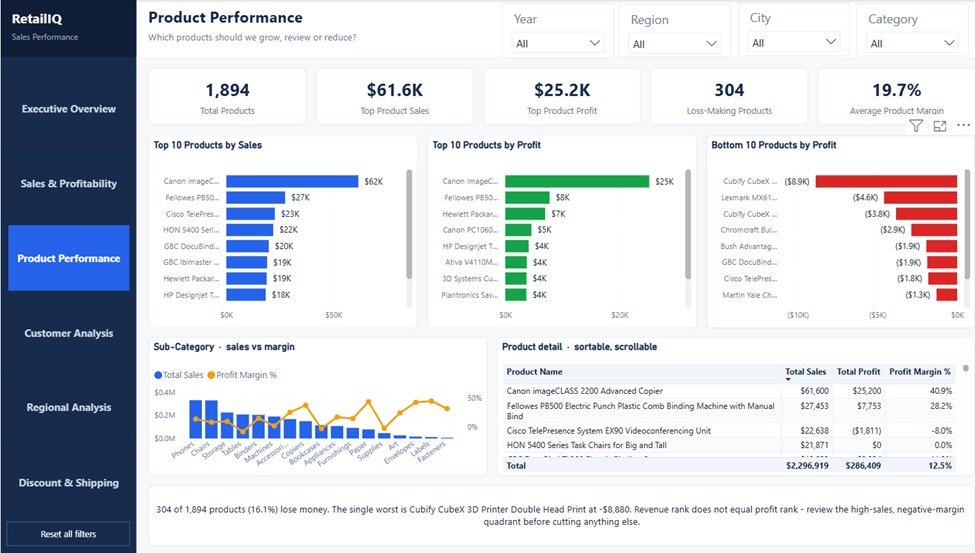Click scrollbar of Top 10 Products by Profit

click(x=688, y=224)
